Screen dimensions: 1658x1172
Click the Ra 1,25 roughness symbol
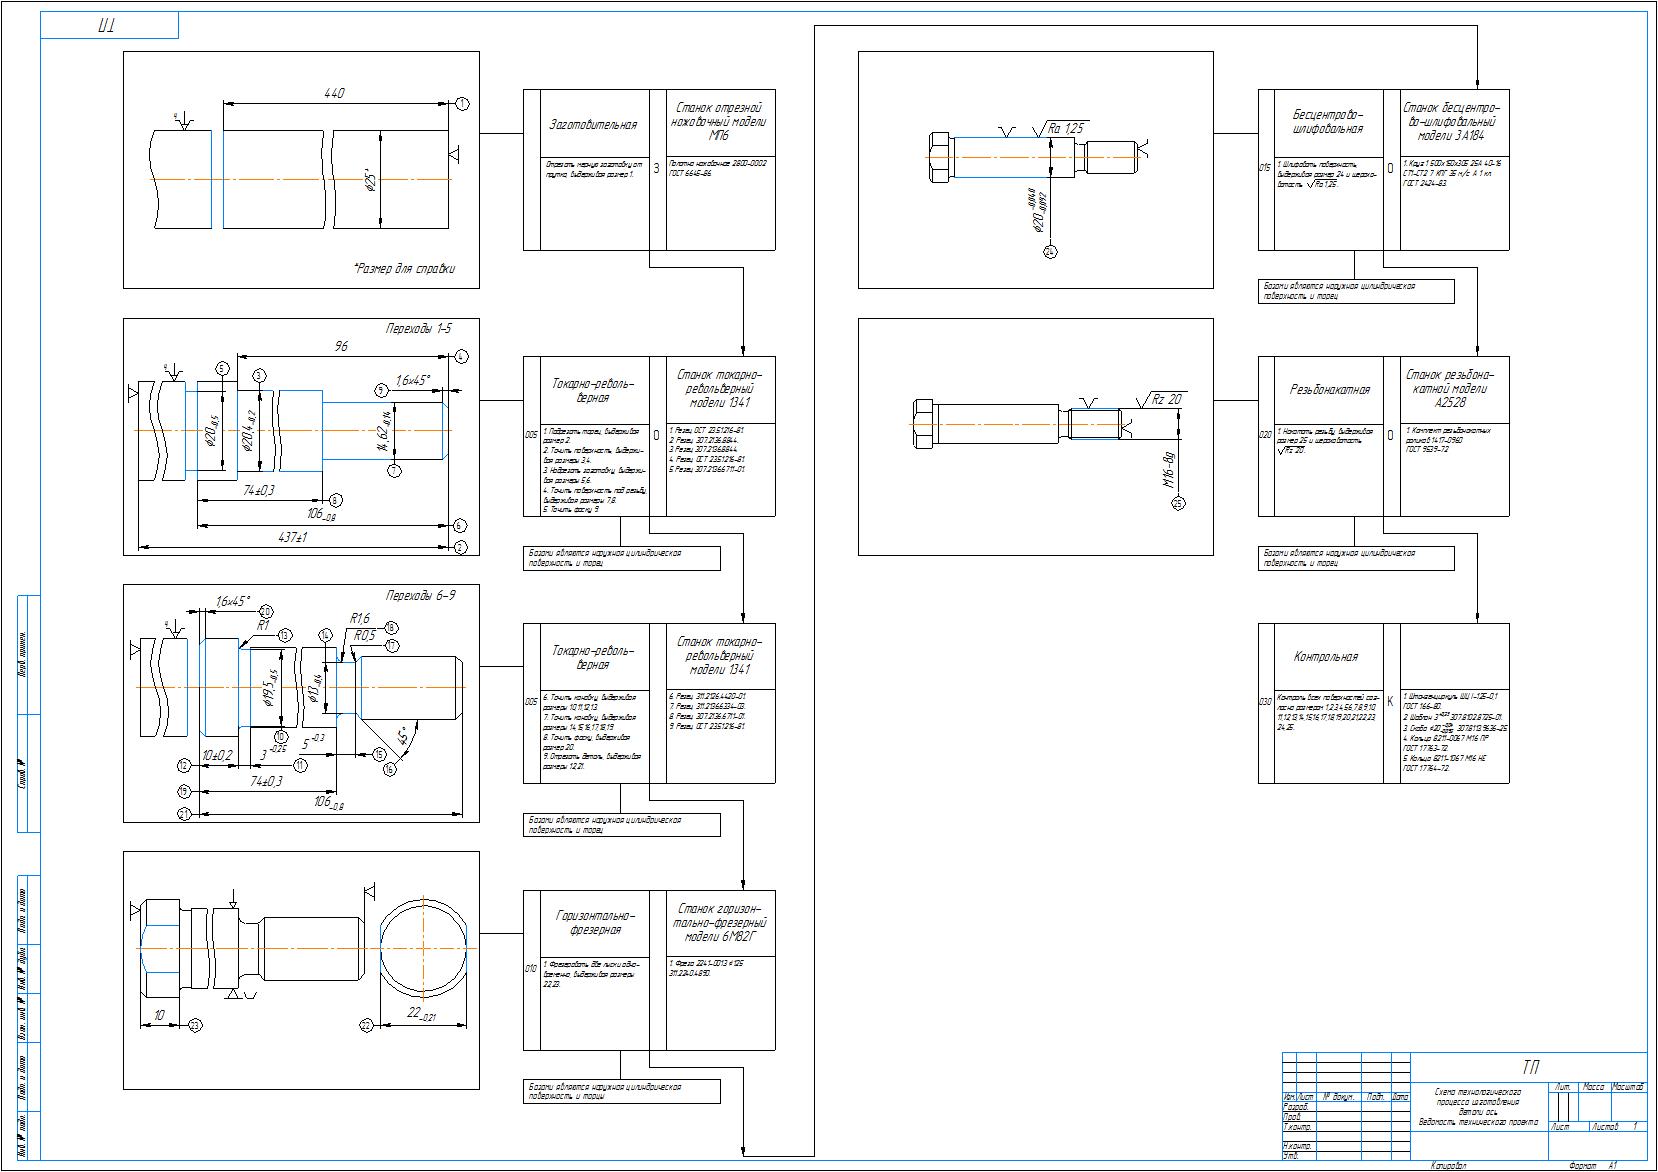pyautogui.click(x=1066, y=128)
